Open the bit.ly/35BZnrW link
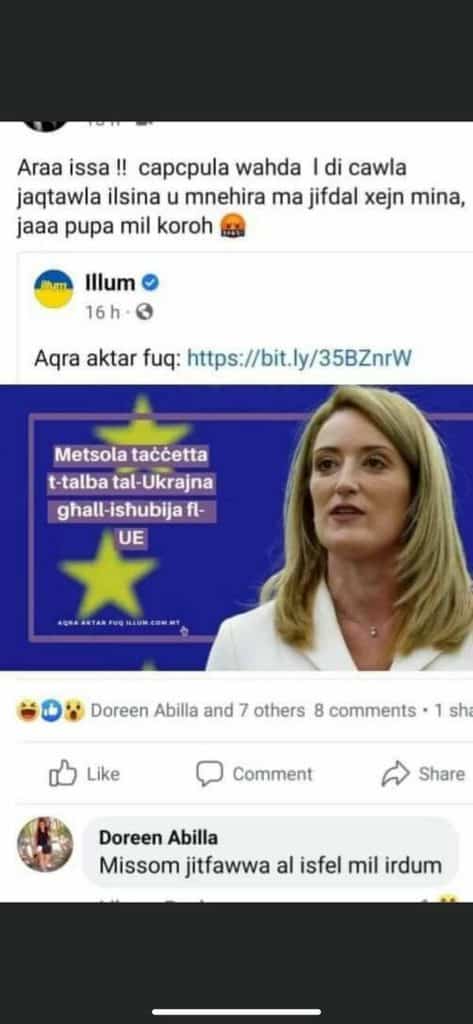This screenshot has height=1024, width=473. click(300, 358)
